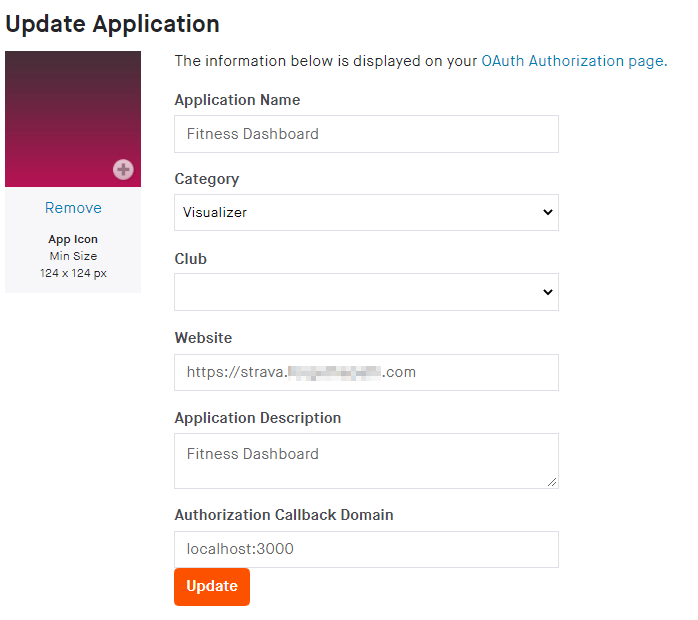Open the OAuth Authorization page link
The height and width of the screenshot is (620, 698).
(574, 61)
